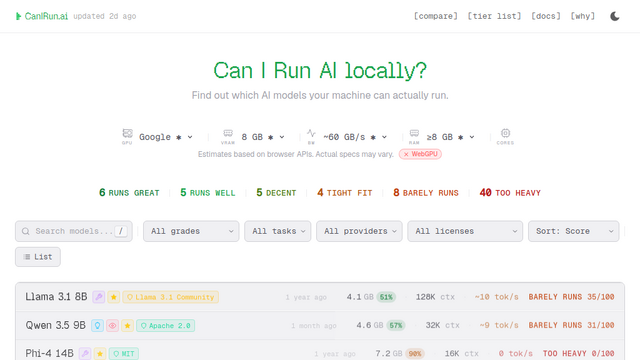The image size is (640, 360).
Task: Click the blue lightbulb icon beside Qwen 3.5 9B
Action: (97, 326)
